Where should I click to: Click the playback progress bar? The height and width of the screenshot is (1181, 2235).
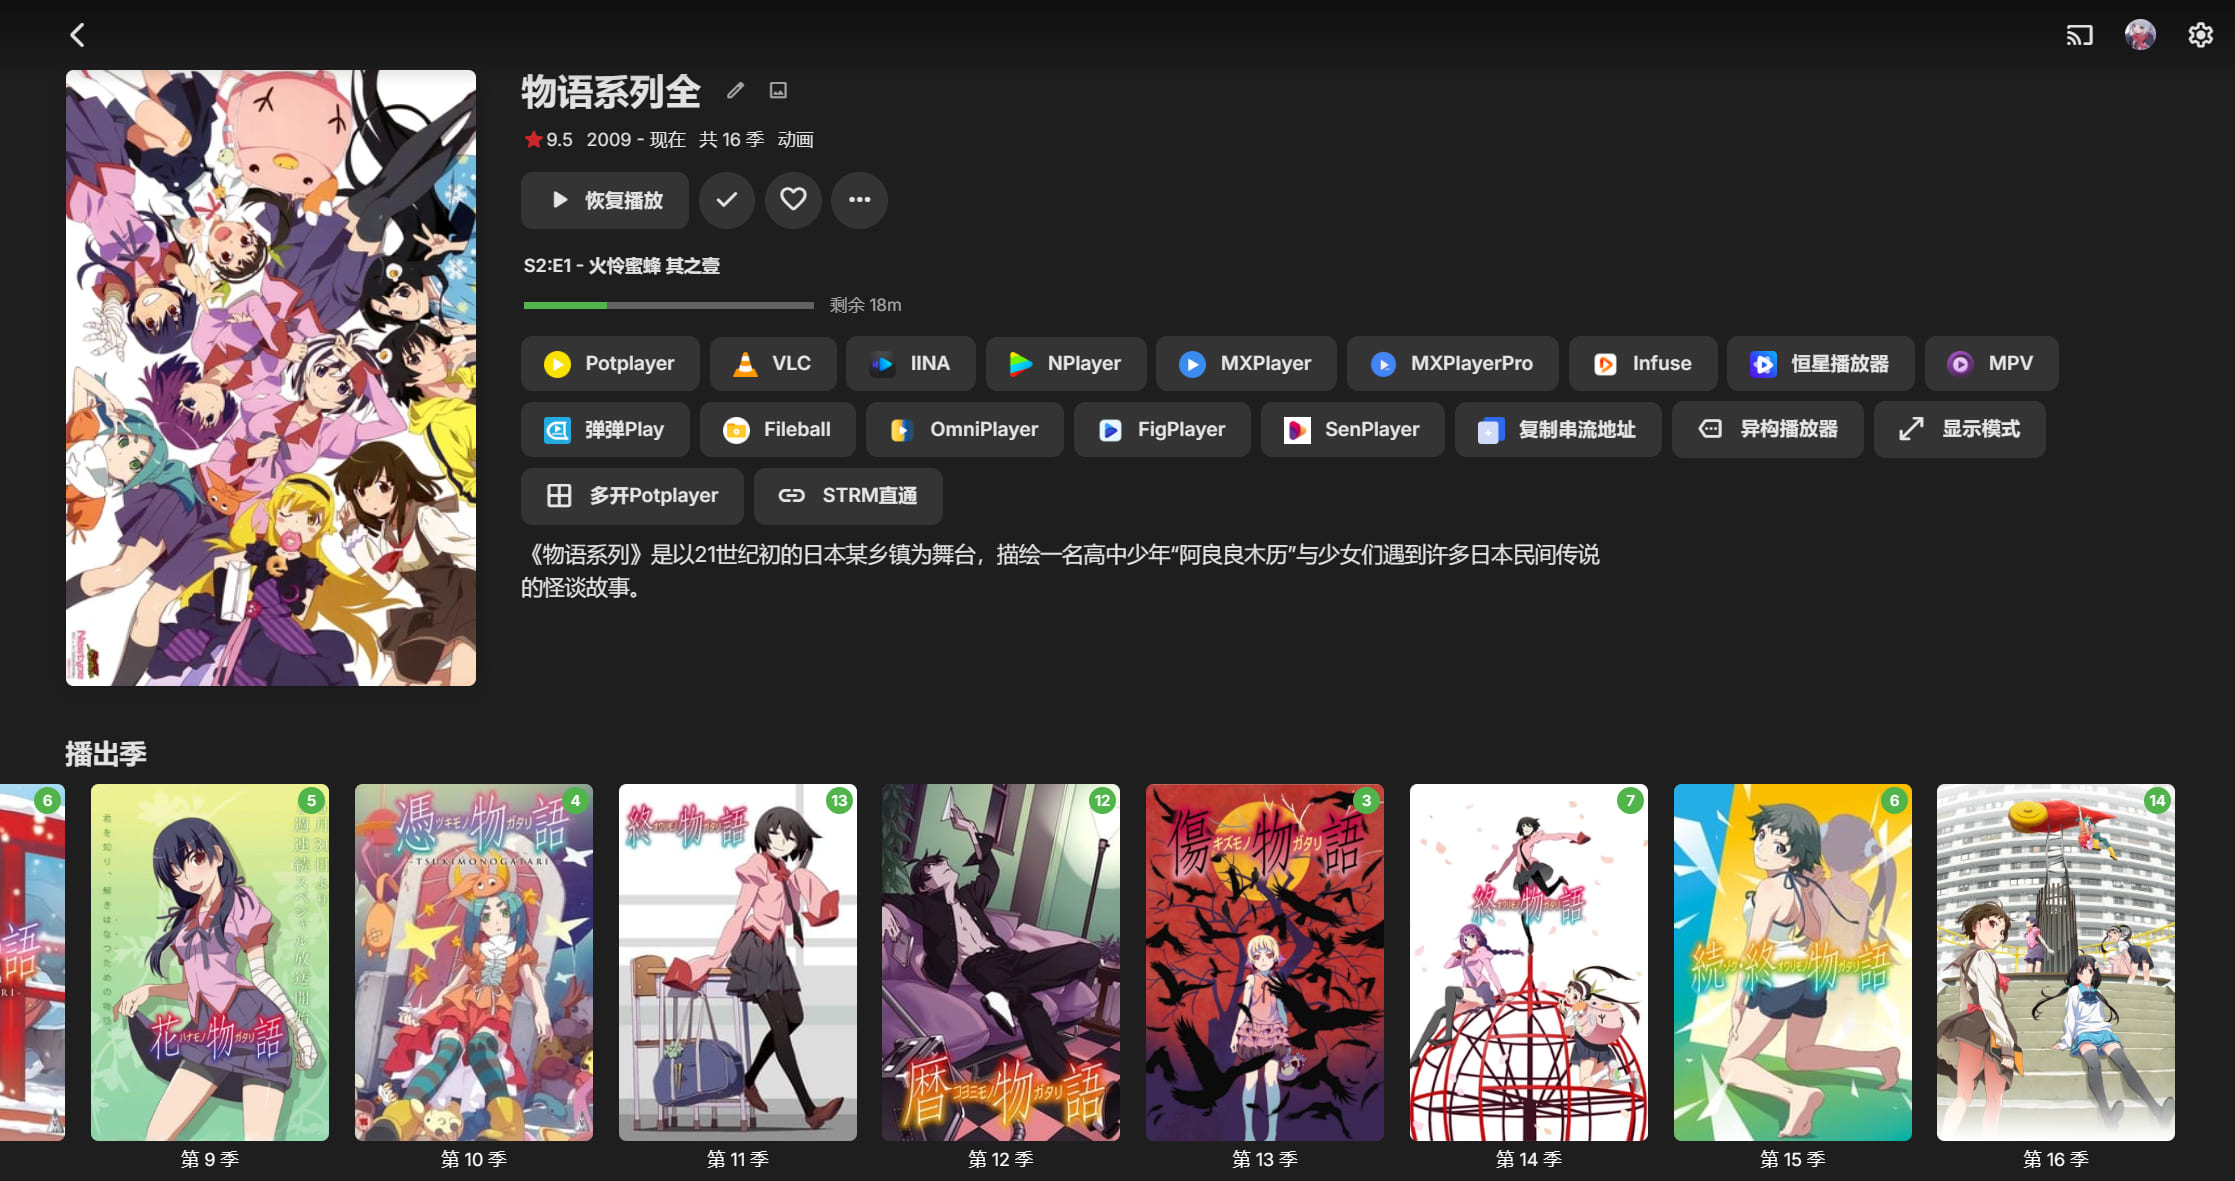coord(669,305)
